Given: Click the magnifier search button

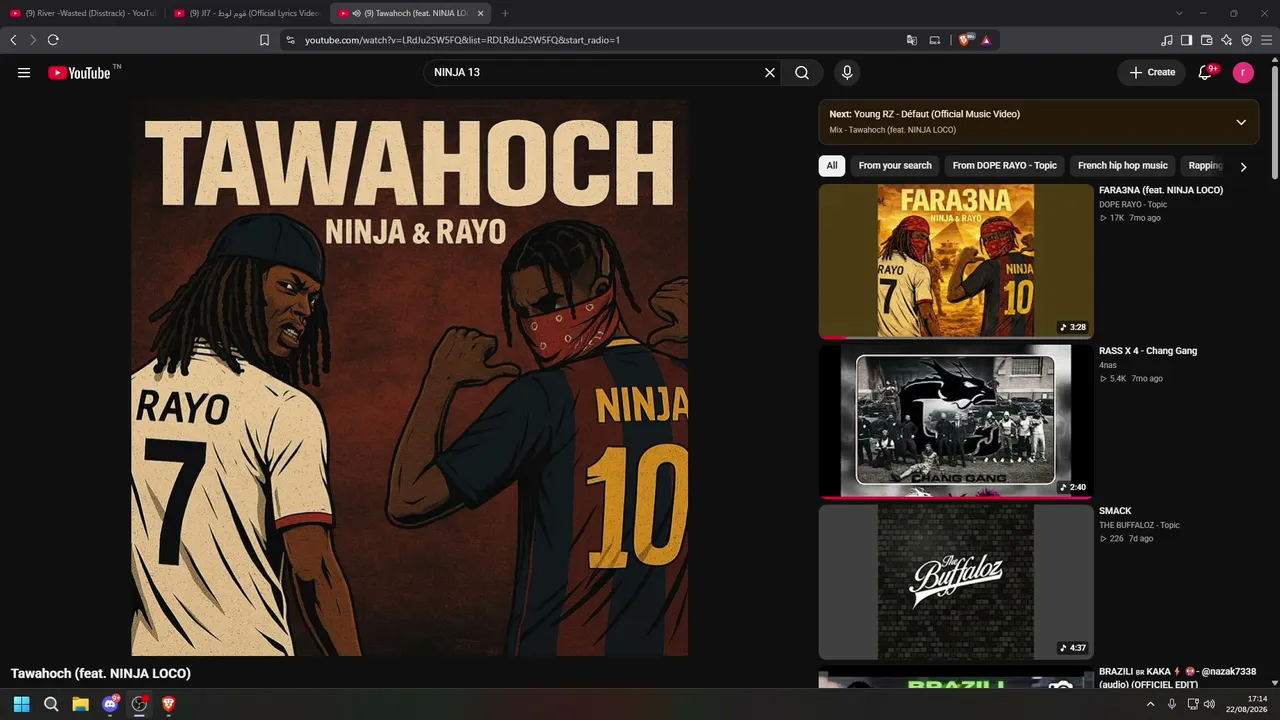Looking at the screenshot, I should click(x=802, y=72).
